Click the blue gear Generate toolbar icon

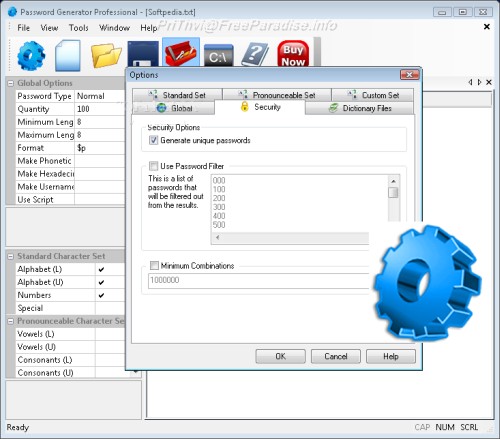click(31, 56)
